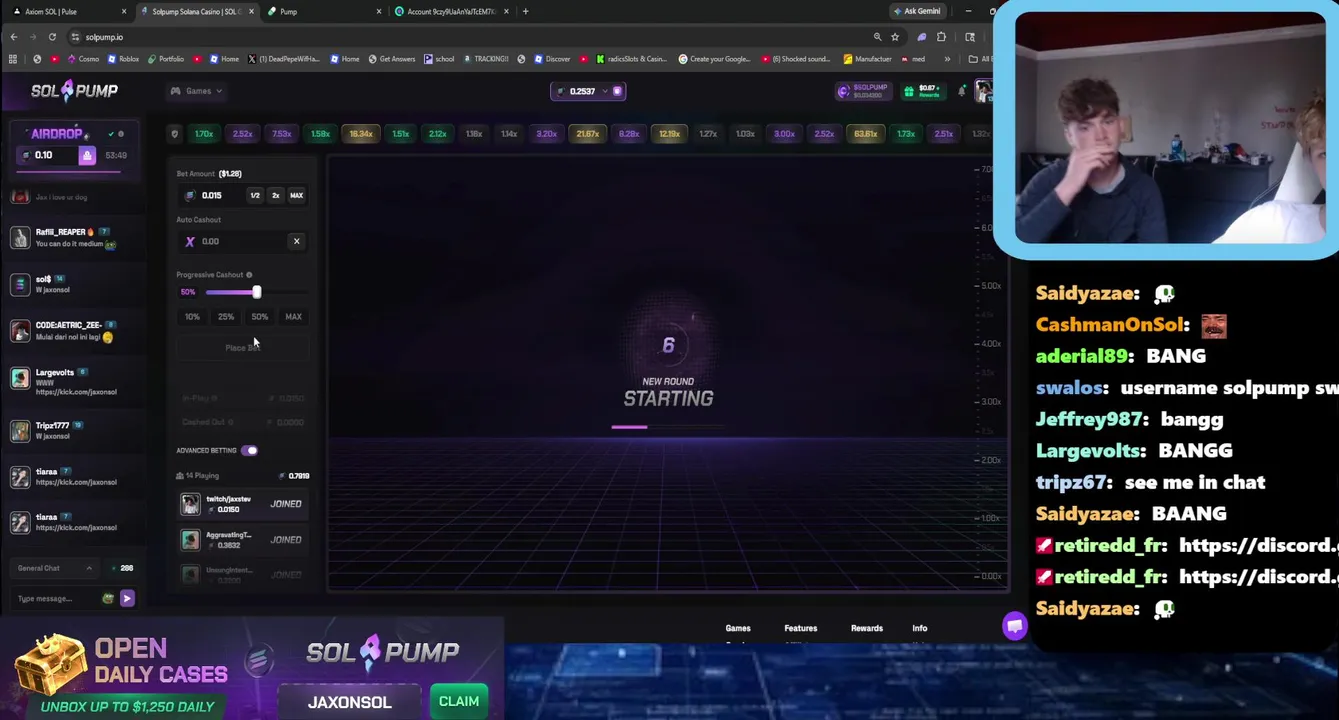Click the Sol Pump logo
The width and height of the screenshot is (1339, 720).
pyautogui.click(x=74, y=91)
